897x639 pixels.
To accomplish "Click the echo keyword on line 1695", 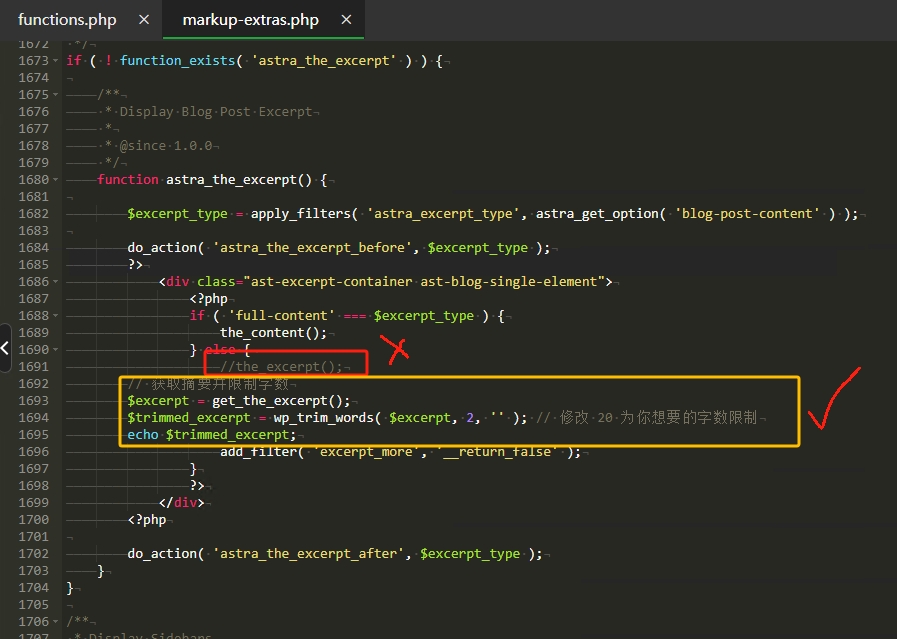I will click(142, 435).
